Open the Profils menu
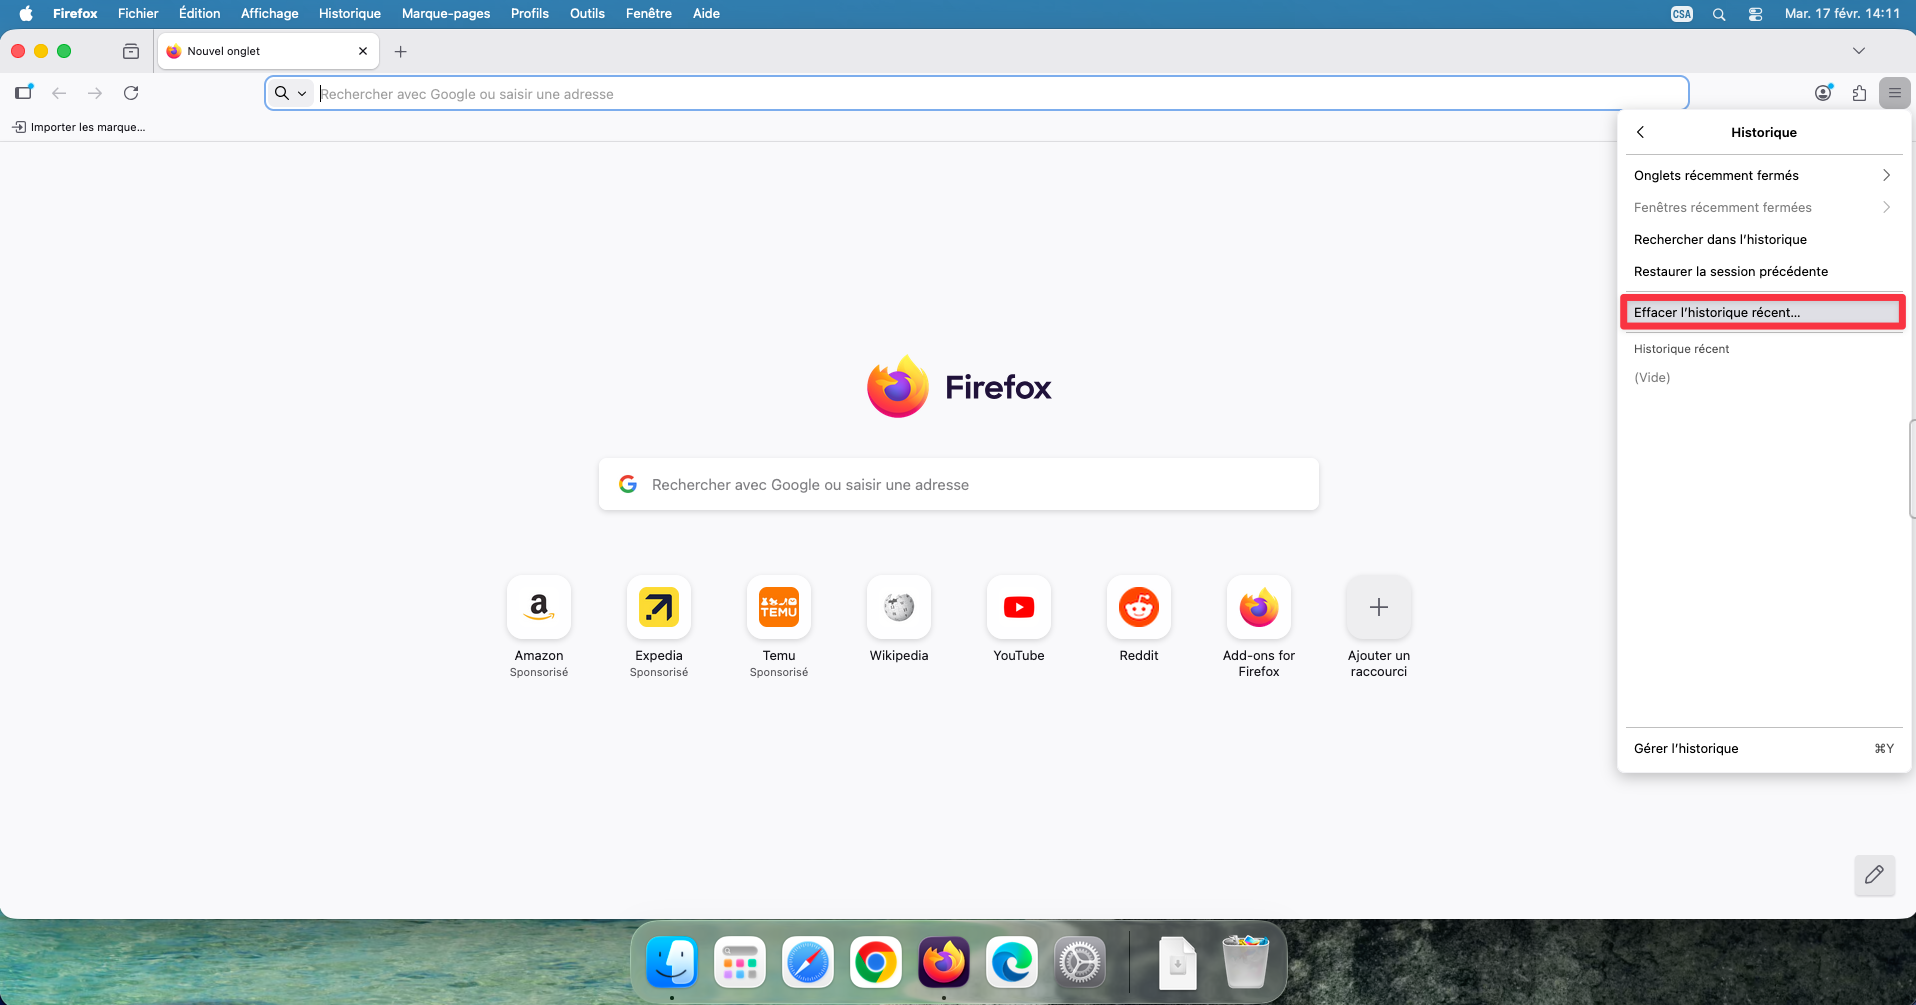Viewport: 1916px width, 1005px height. (529, 13)
